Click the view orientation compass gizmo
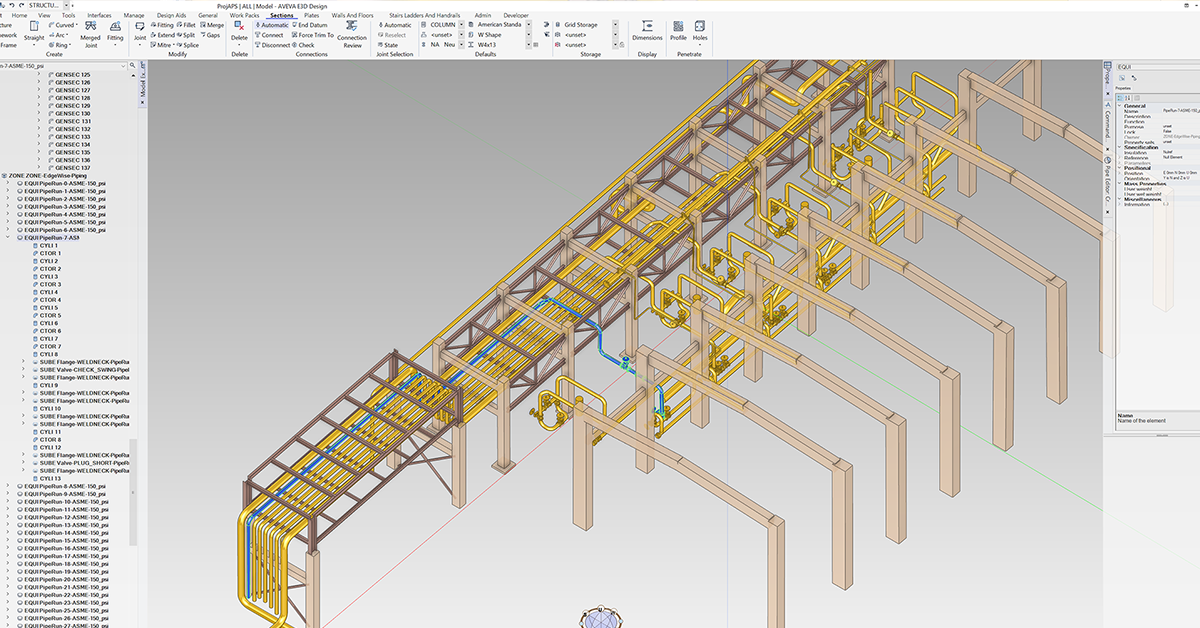This screenshot has width=1200, height=628. point(600,617)
